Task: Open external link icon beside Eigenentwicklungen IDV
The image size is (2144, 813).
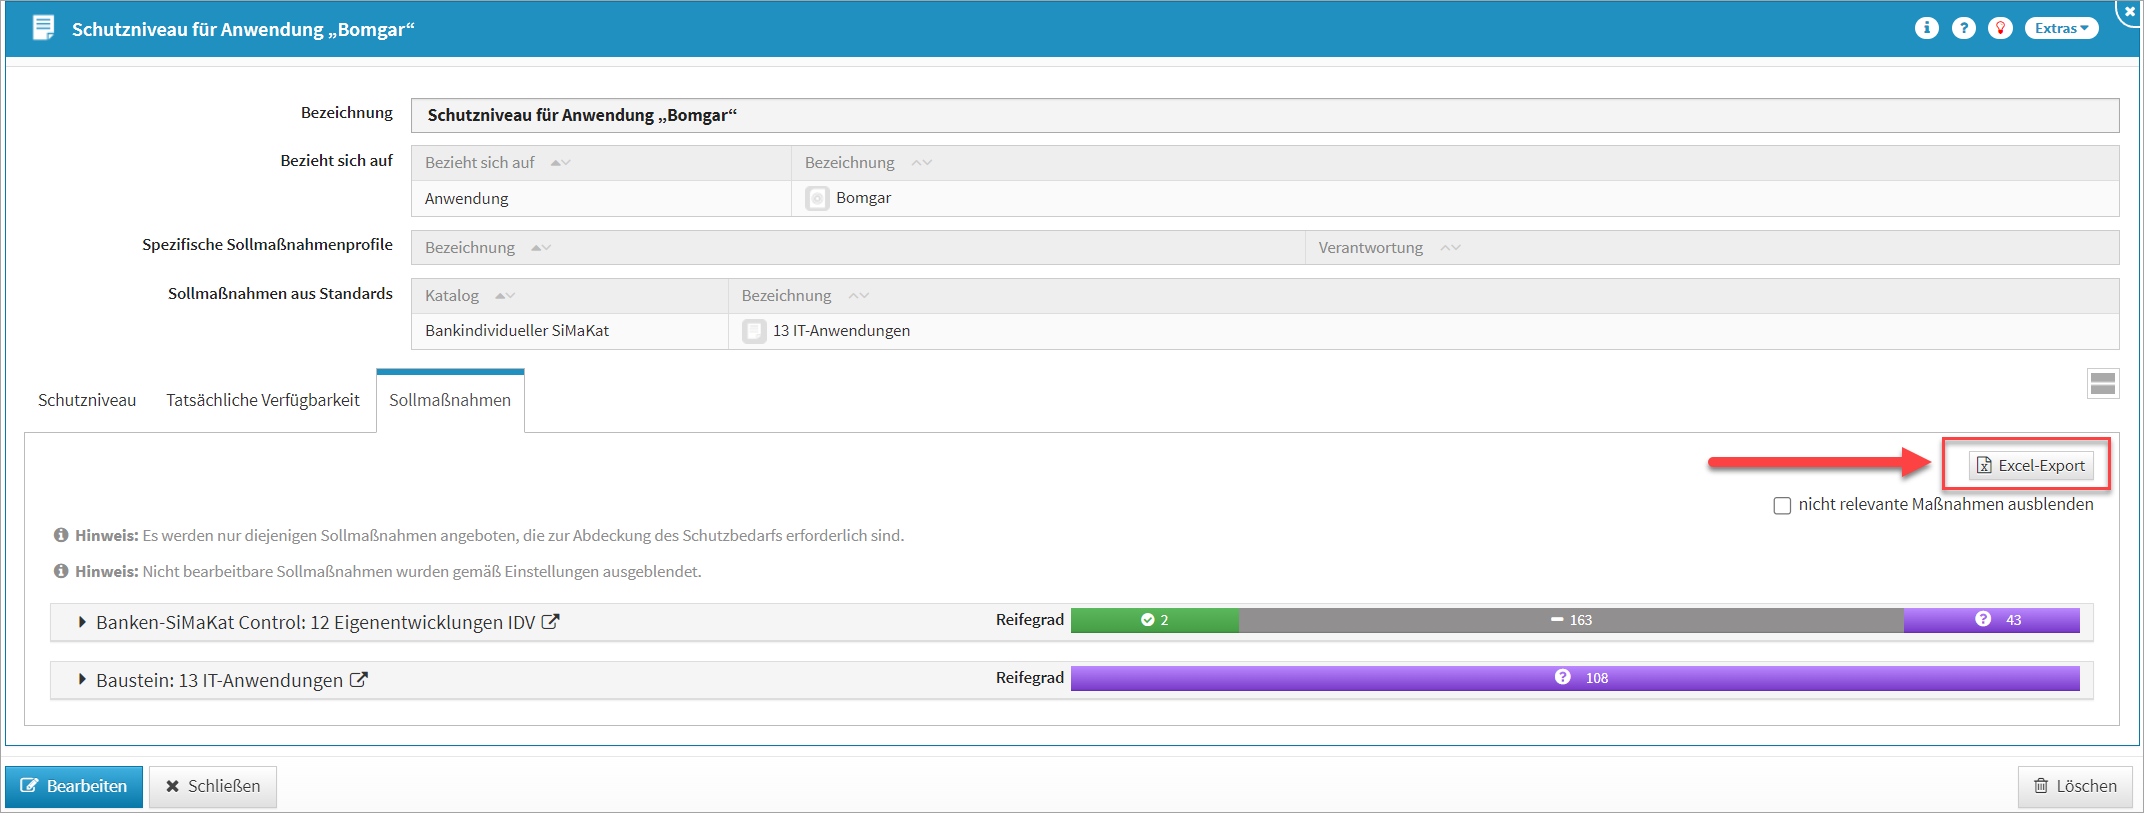Action: pyautogui.click(x=550, y=622)
